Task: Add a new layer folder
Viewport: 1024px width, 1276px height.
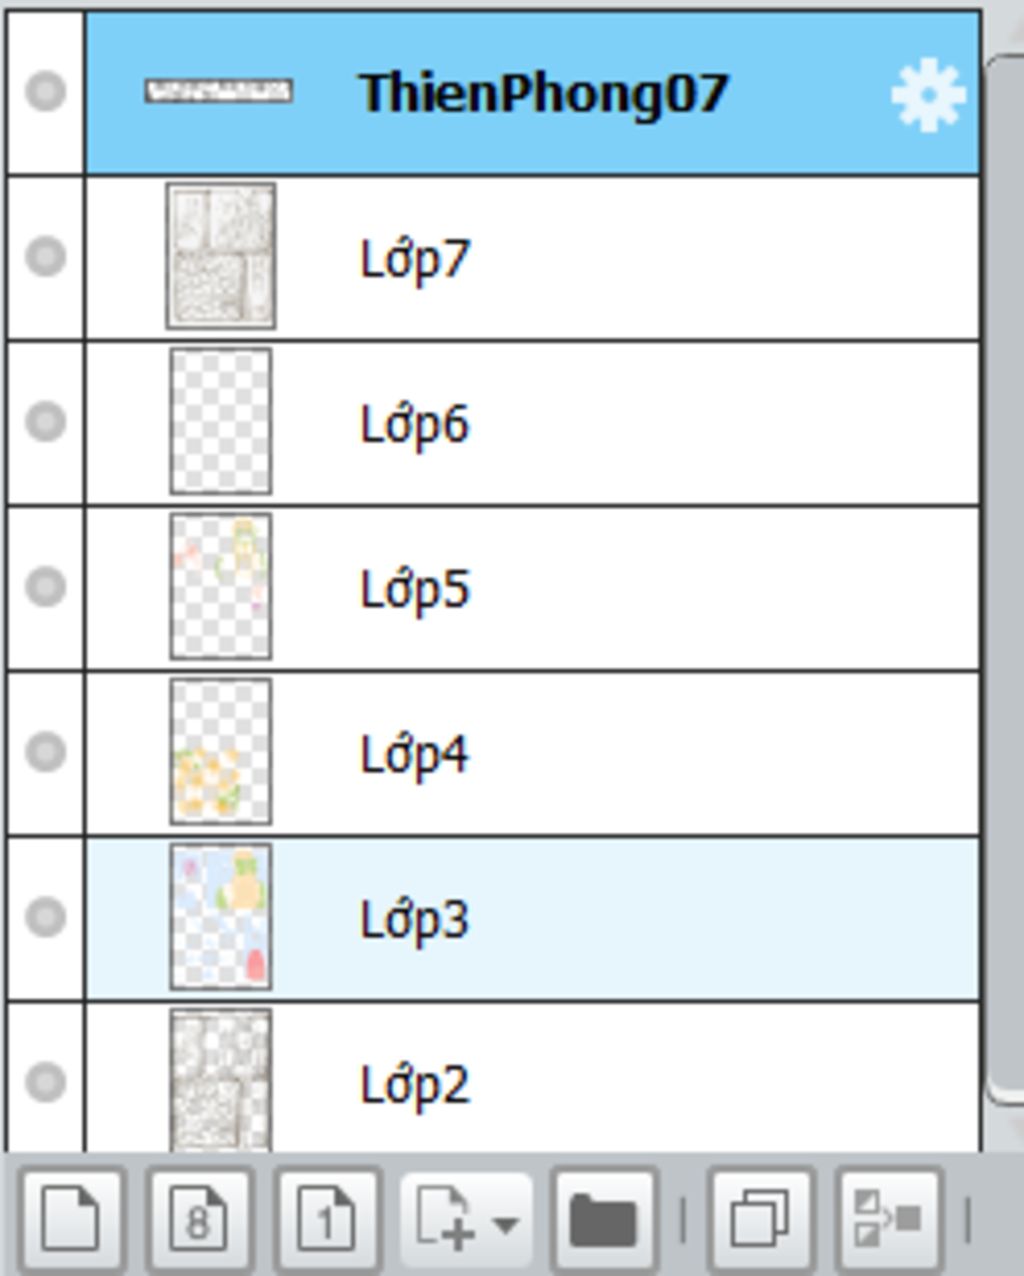Action: click(603, 1218)
